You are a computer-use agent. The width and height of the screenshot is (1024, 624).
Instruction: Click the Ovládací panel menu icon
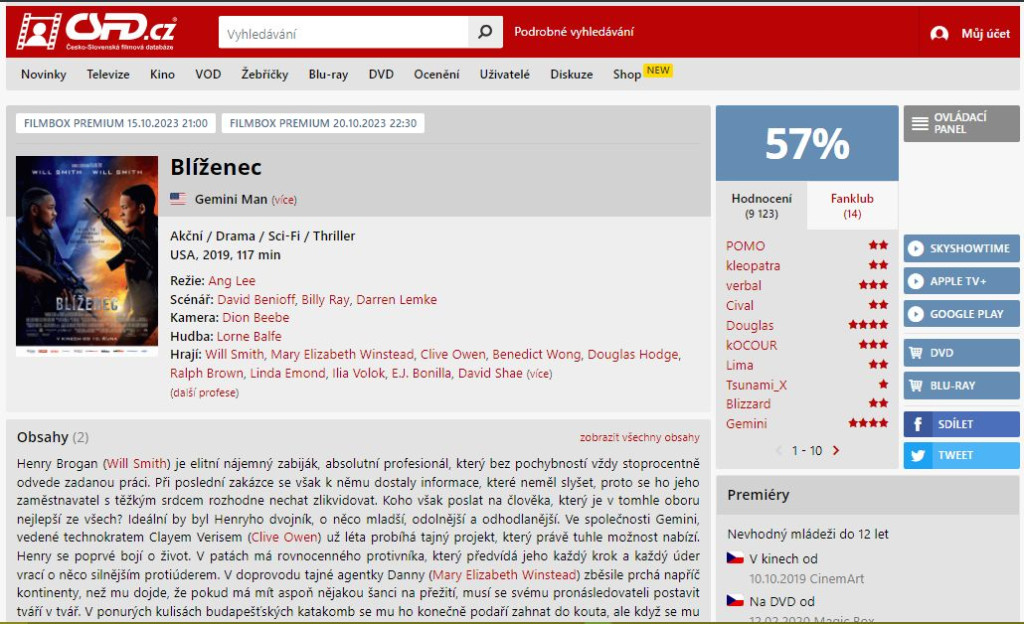(x=920, y=123)
